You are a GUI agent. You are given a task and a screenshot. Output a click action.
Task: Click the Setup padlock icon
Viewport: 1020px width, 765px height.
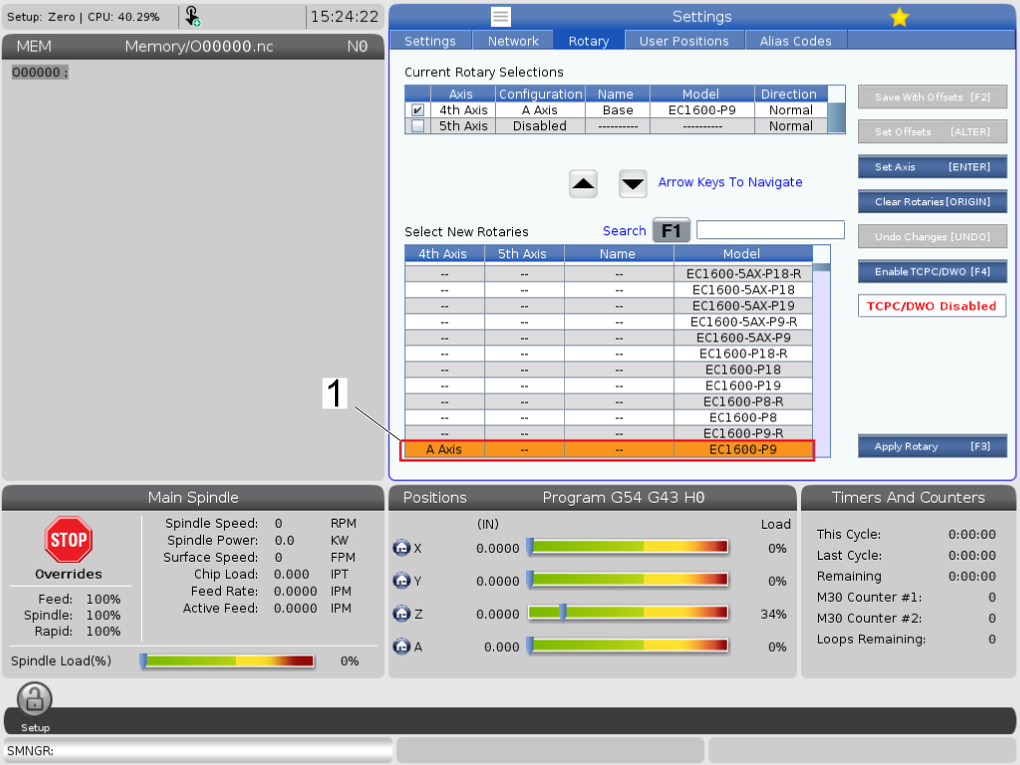coord(34,699)
